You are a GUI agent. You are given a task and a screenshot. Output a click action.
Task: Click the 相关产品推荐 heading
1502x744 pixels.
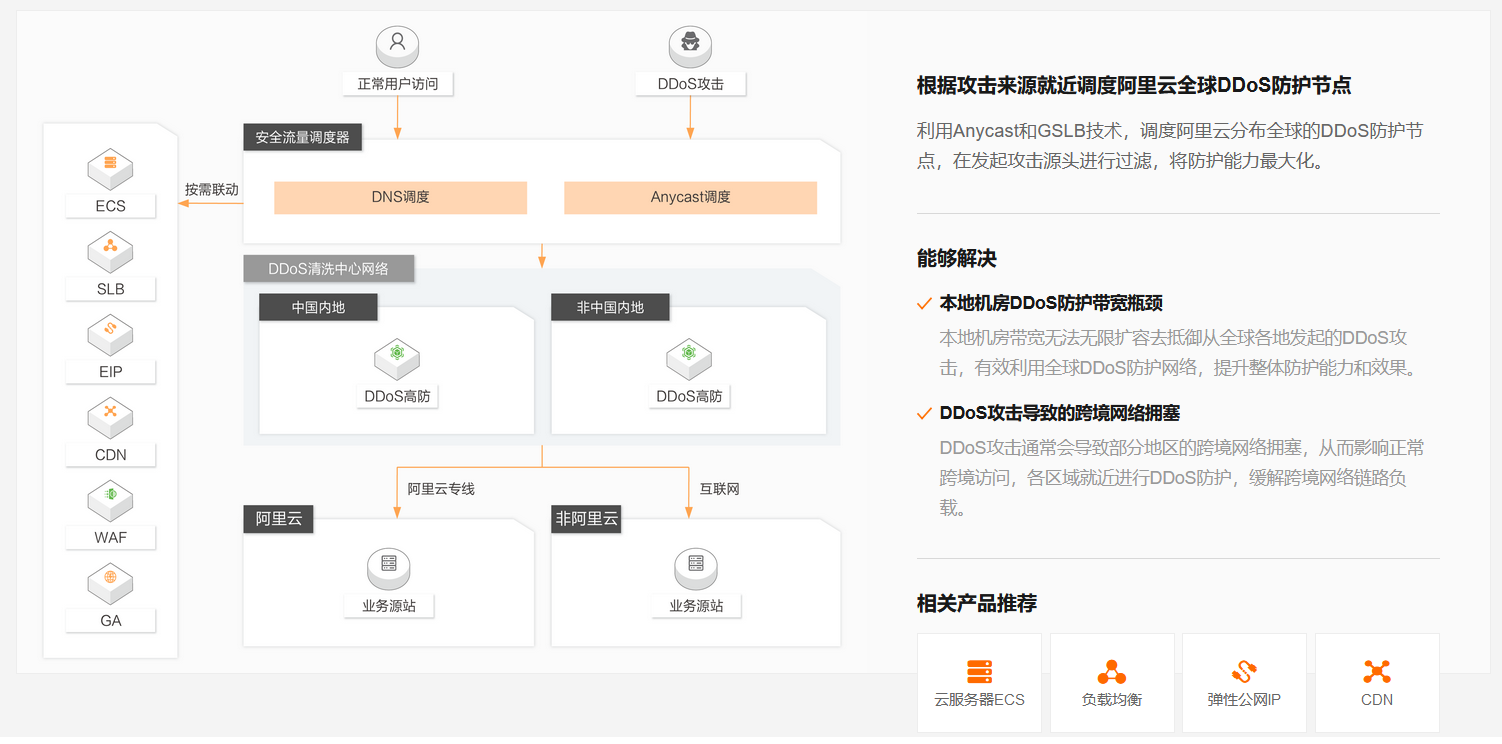click(x=977, y=603)
